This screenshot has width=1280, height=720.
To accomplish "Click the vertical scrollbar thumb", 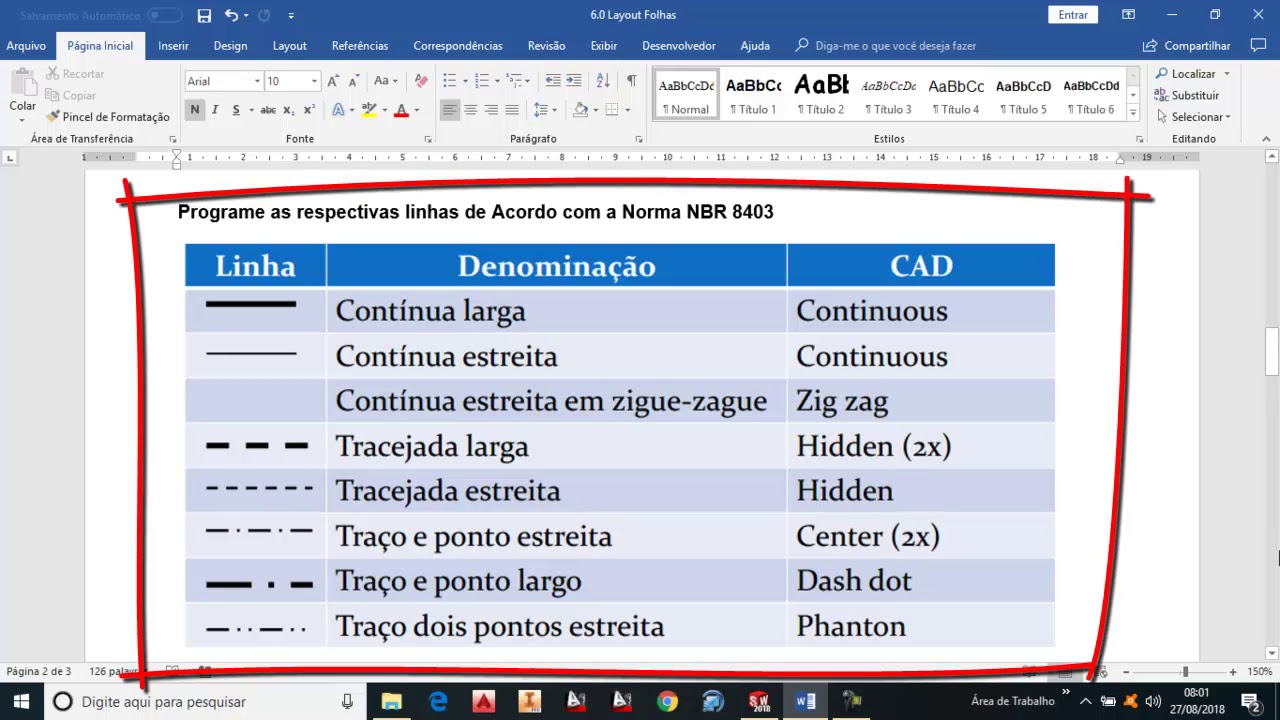I will 1272,351.
